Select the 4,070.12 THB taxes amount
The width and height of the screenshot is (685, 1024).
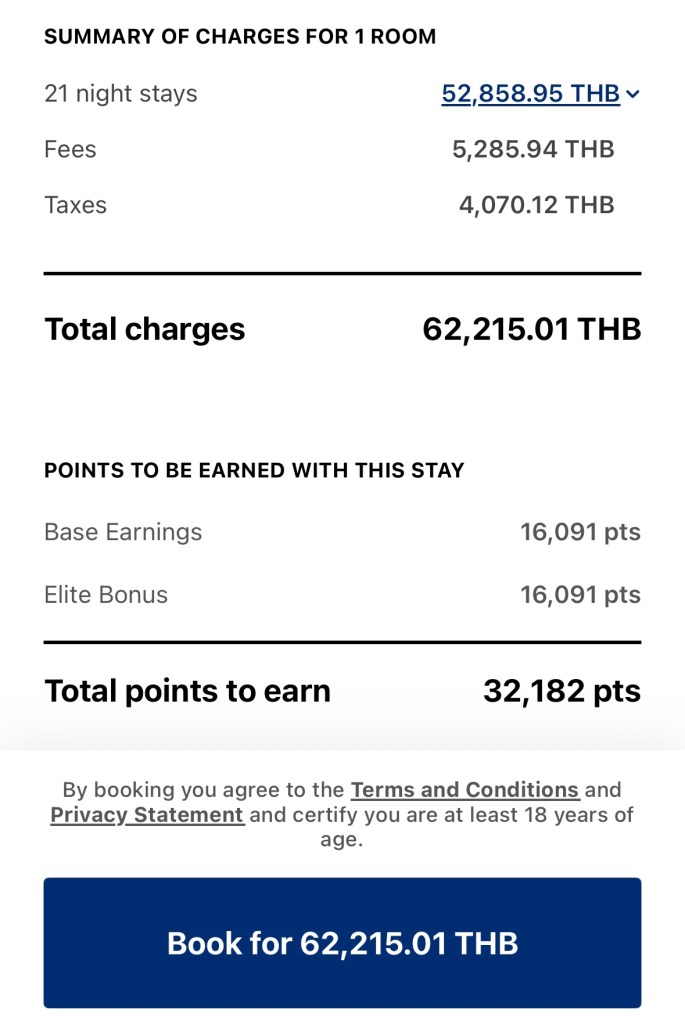click(536, 205)
